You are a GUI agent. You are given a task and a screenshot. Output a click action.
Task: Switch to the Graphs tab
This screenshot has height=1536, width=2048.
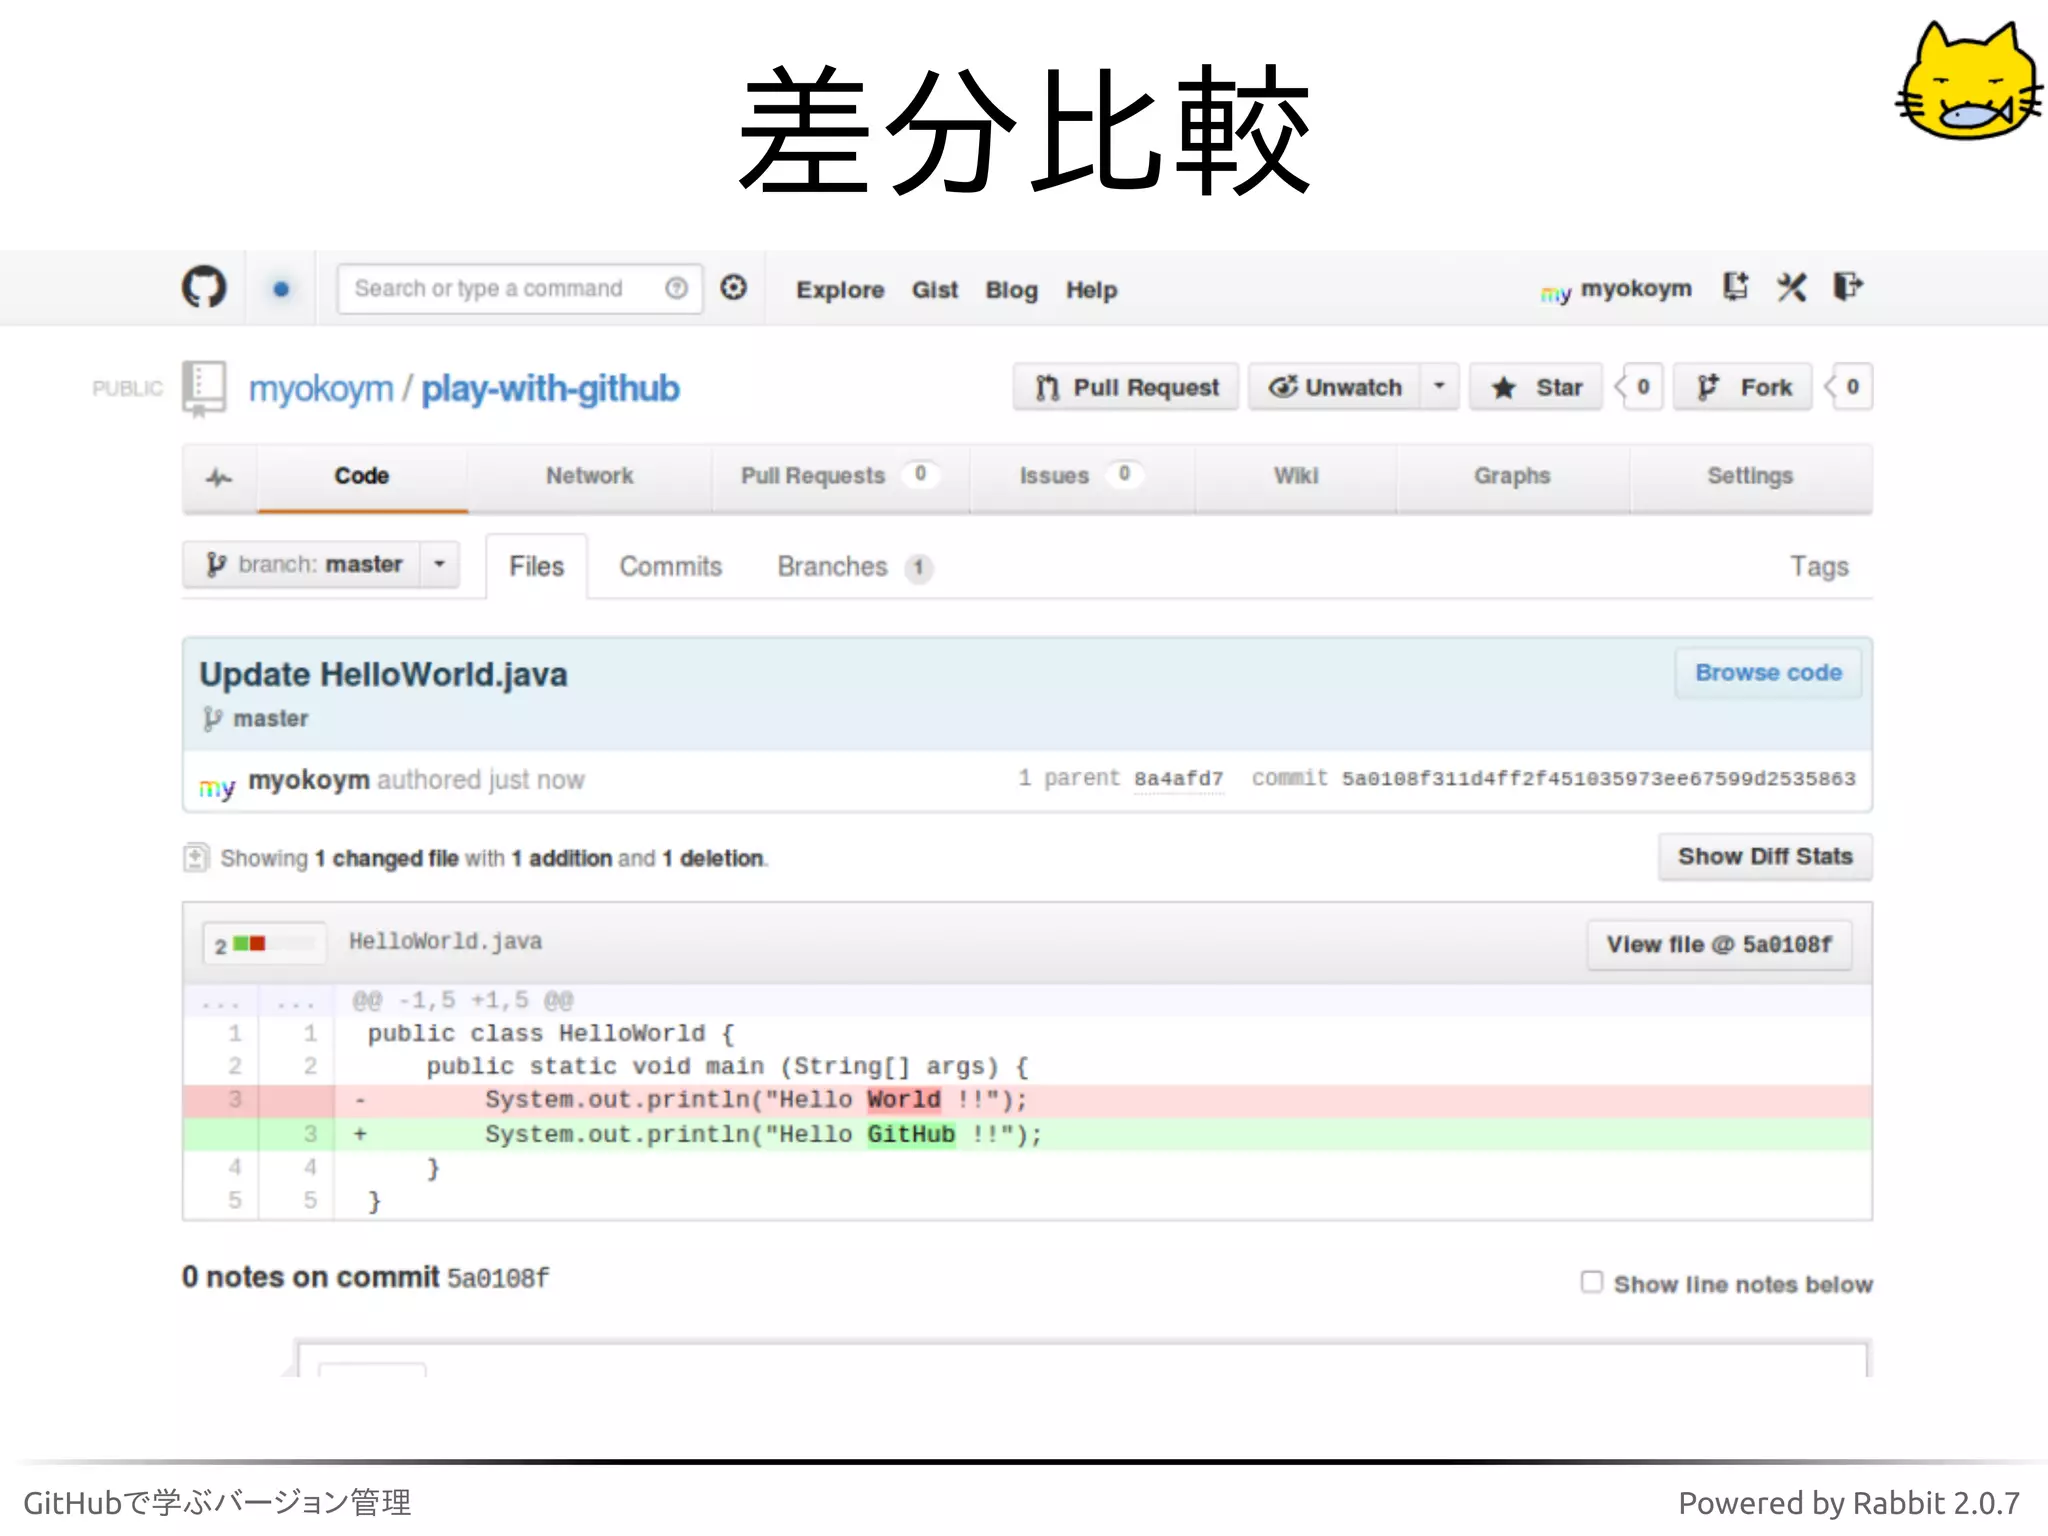[1512, 477]
